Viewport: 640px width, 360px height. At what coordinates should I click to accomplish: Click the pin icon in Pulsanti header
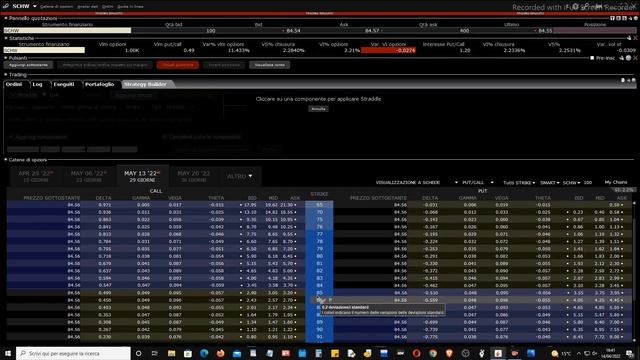coord(622,58)
